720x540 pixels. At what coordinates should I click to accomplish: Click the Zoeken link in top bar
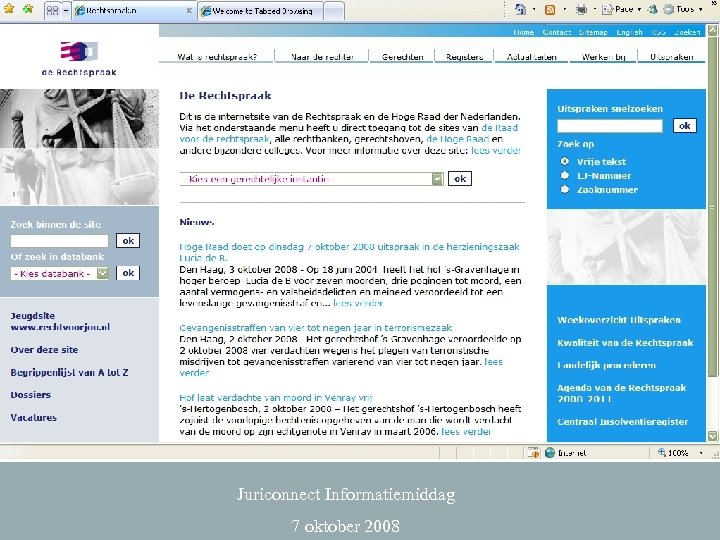point(687,32)
